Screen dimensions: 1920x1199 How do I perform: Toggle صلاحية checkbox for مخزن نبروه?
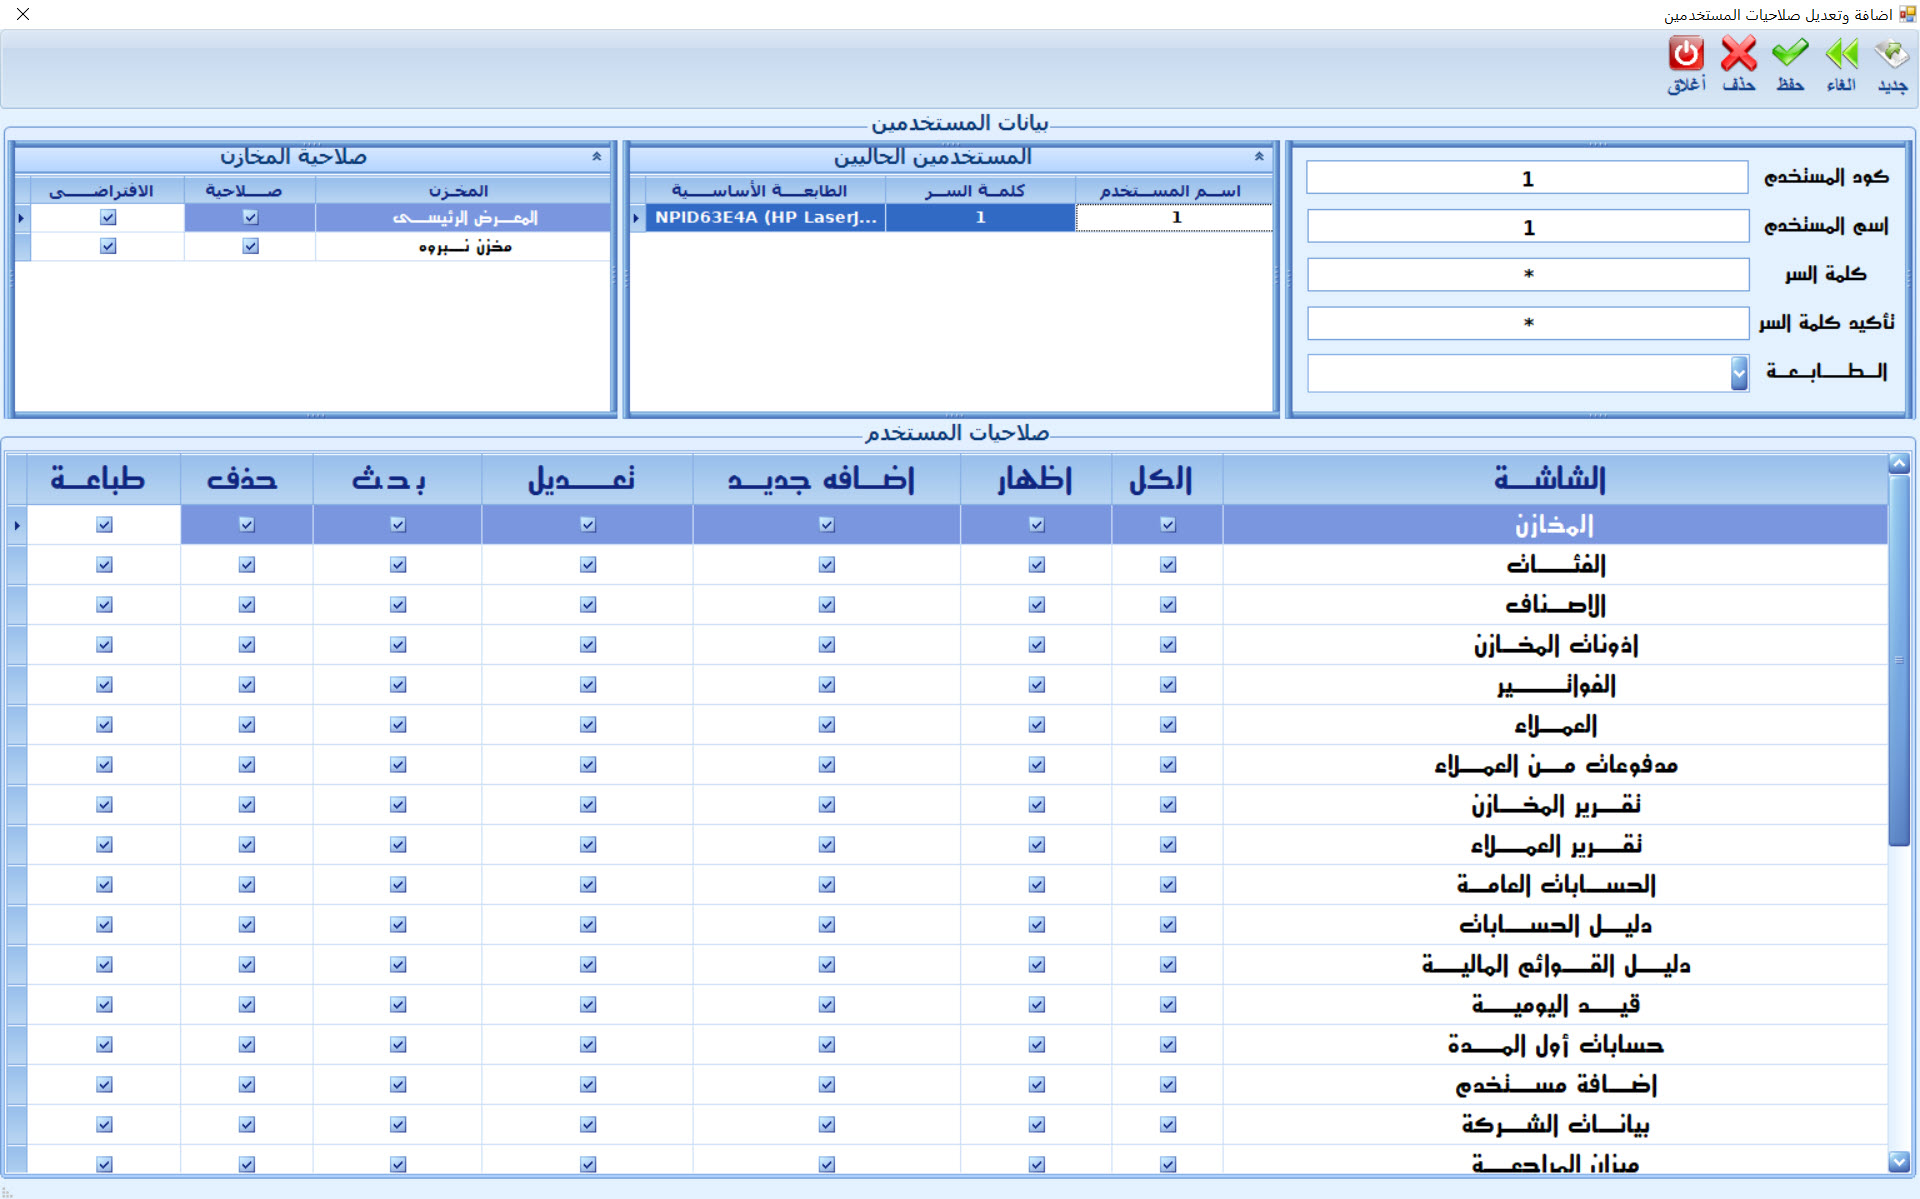(x=250, y=246)
